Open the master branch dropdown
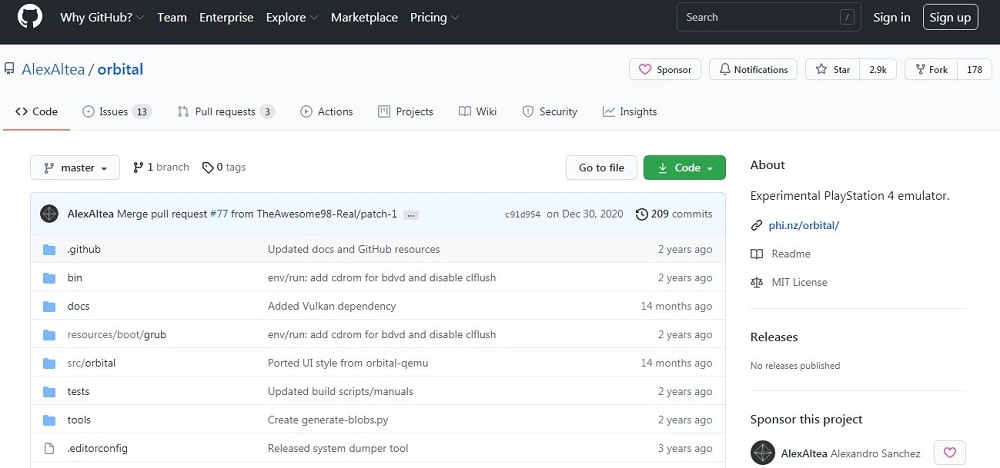Image resolution: width=1000 pixels, height=468 pixels. coord(75,168)
